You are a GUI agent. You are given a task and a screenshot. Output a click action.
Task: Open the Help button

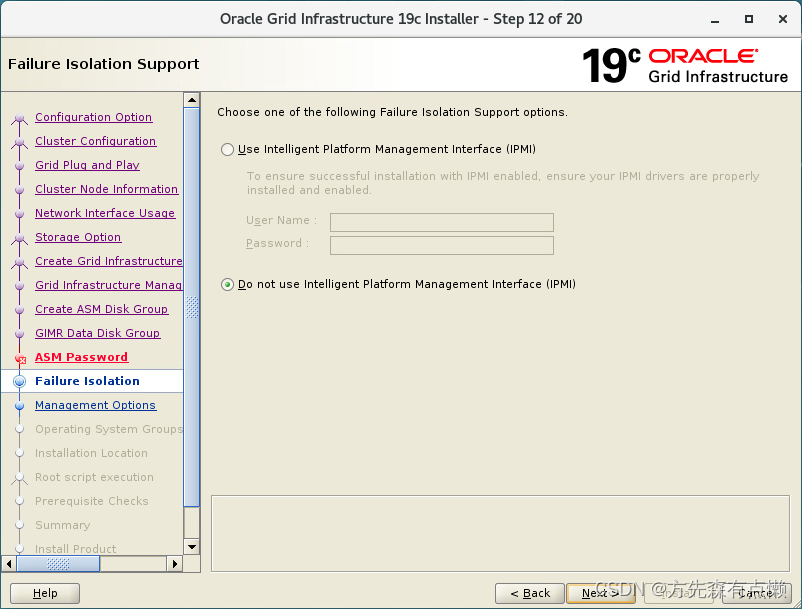point(45,593)
